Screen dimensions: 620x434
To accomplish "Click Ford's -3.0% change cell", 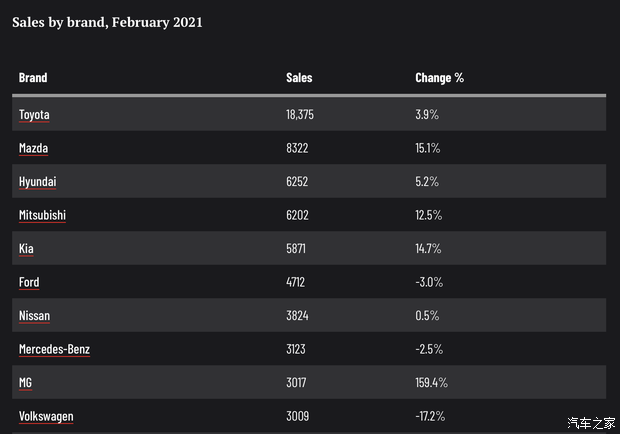I will click(x=427, y=282).
